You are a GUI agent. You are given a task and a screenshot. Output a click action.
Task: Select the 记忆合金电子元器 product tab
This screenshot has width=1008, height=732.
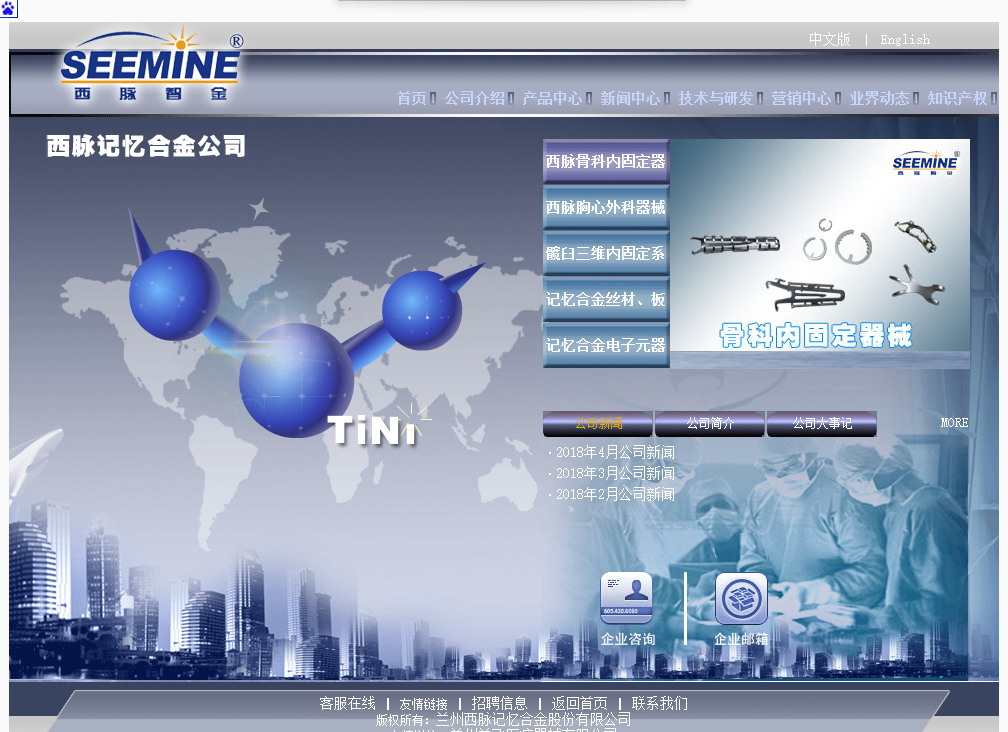click(606, 345)
